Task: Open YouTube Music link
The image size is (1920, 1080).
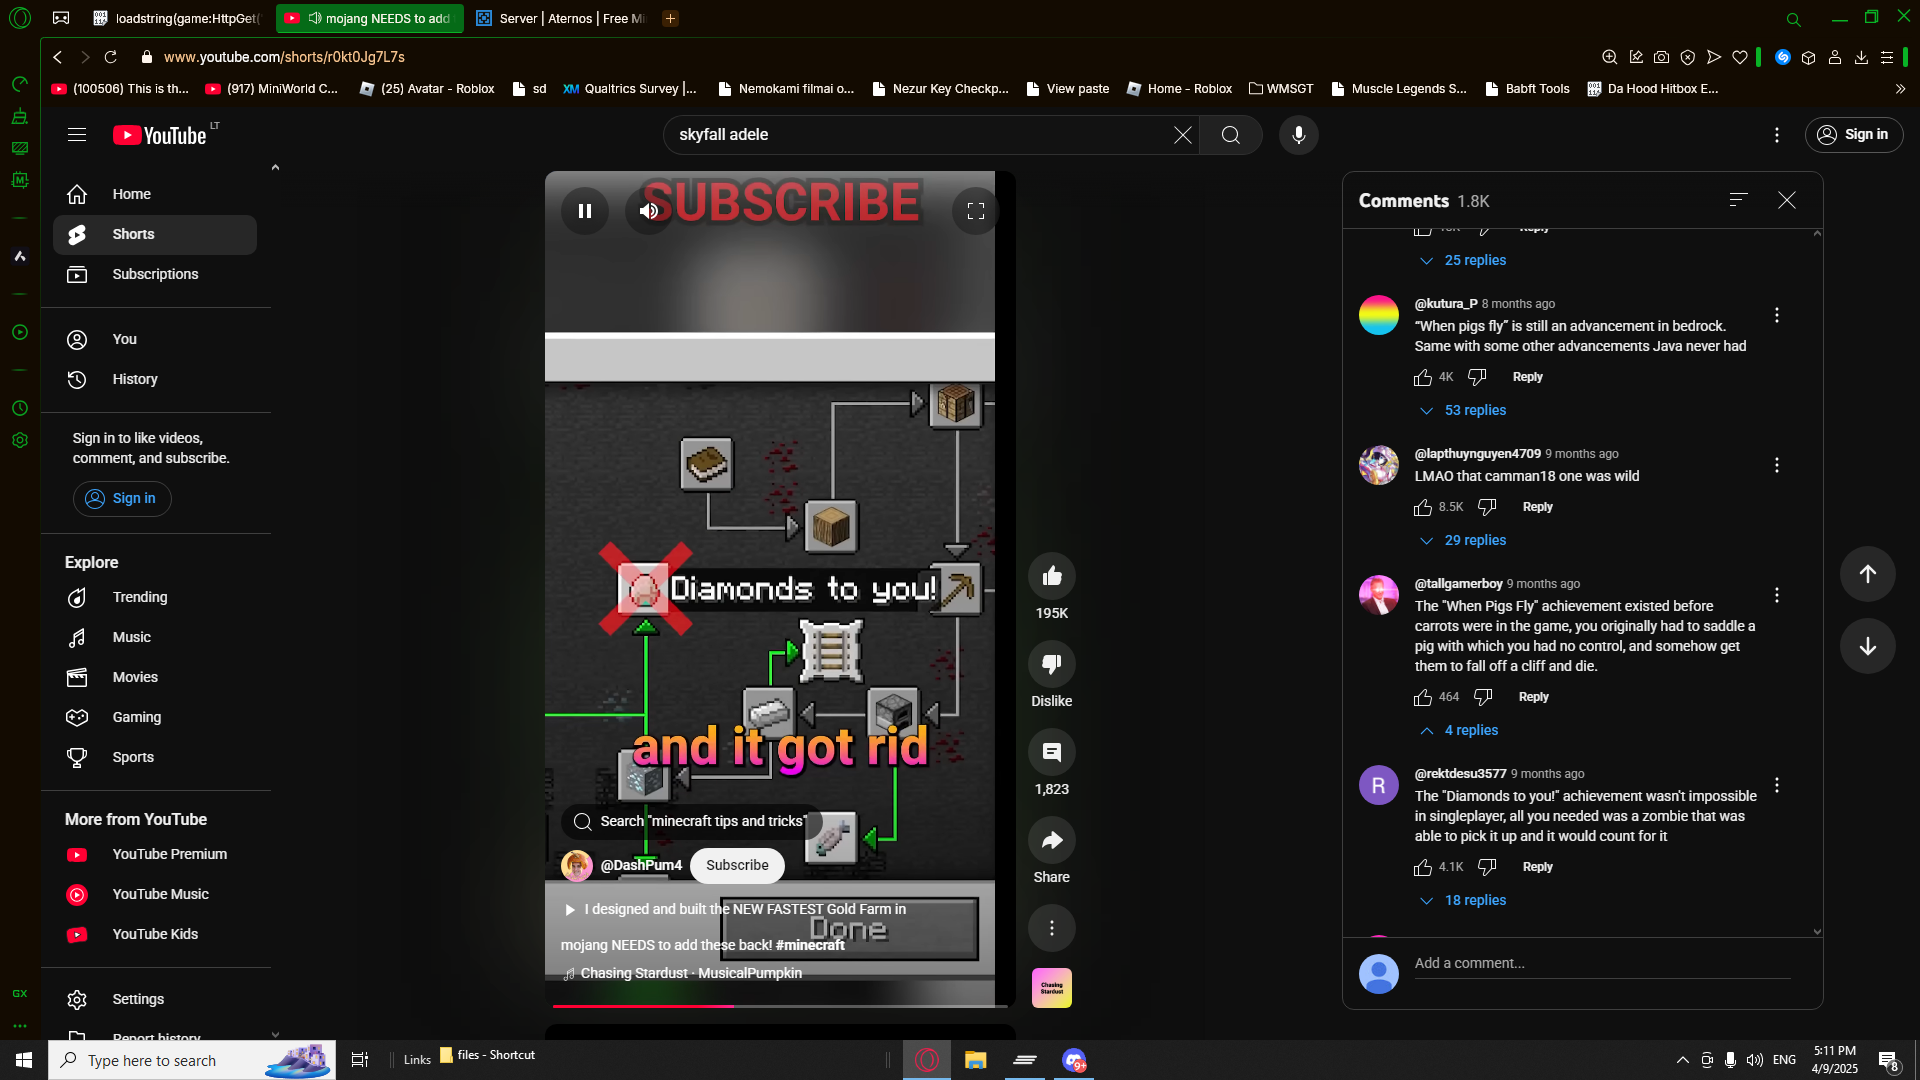Action: click(155, 895)
